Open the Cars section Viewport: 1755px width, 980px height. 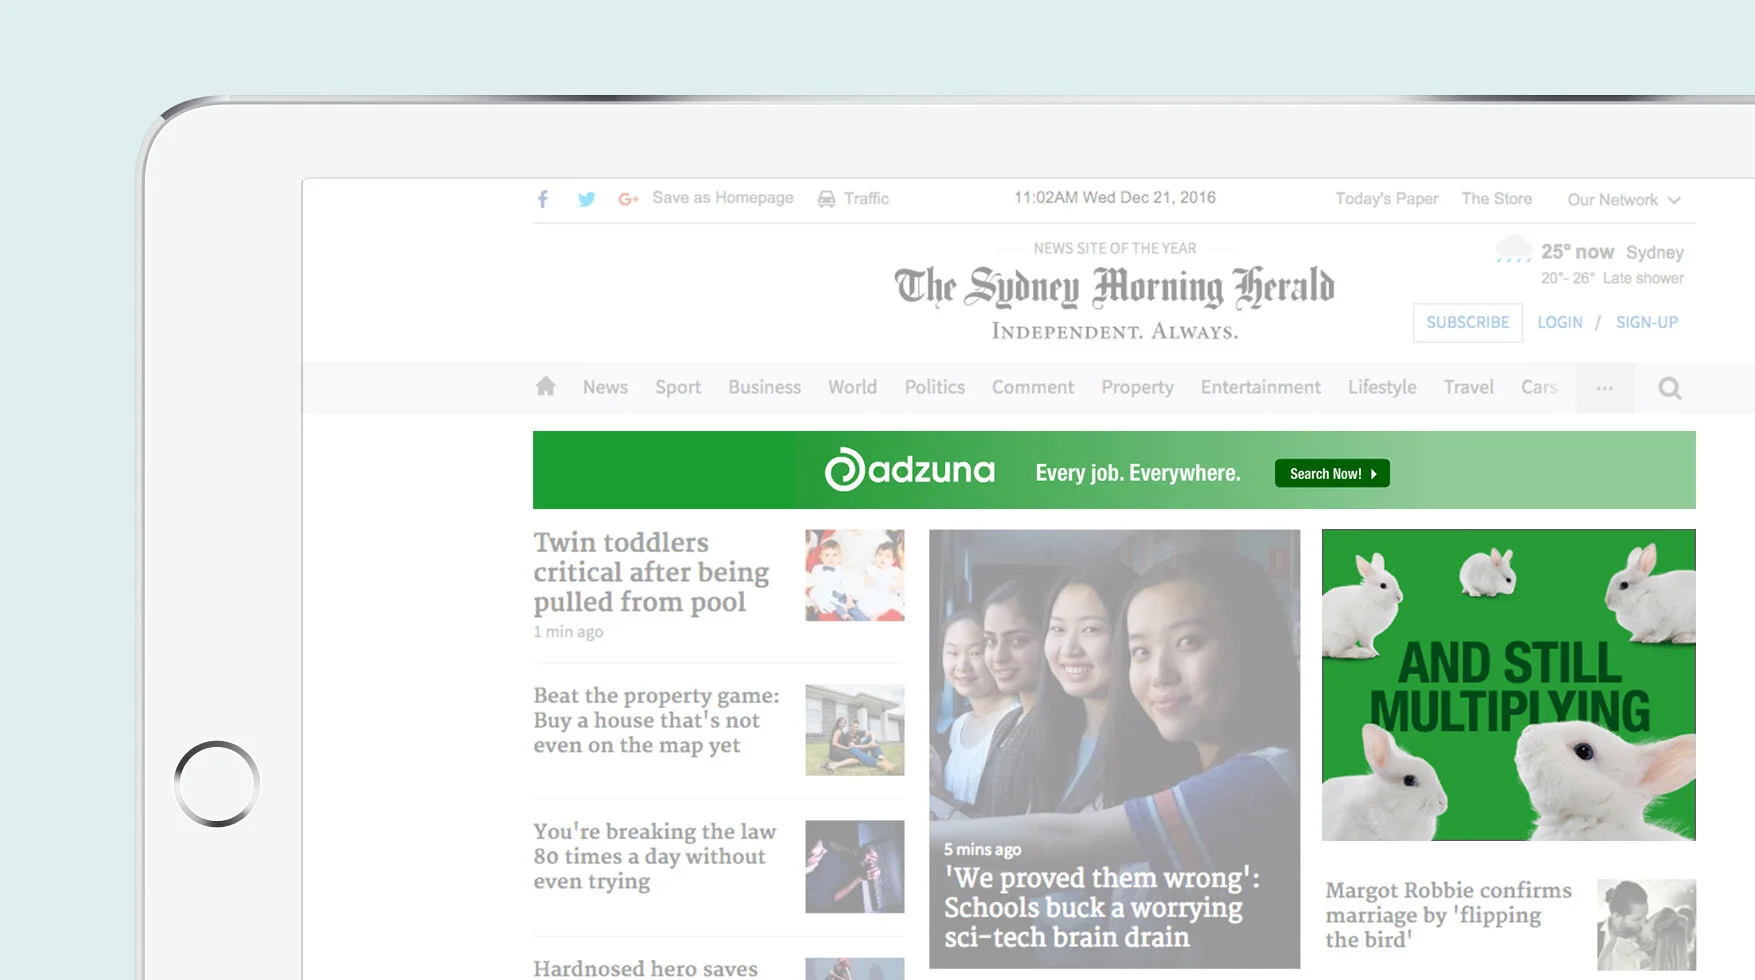(x=1539, y=387)
